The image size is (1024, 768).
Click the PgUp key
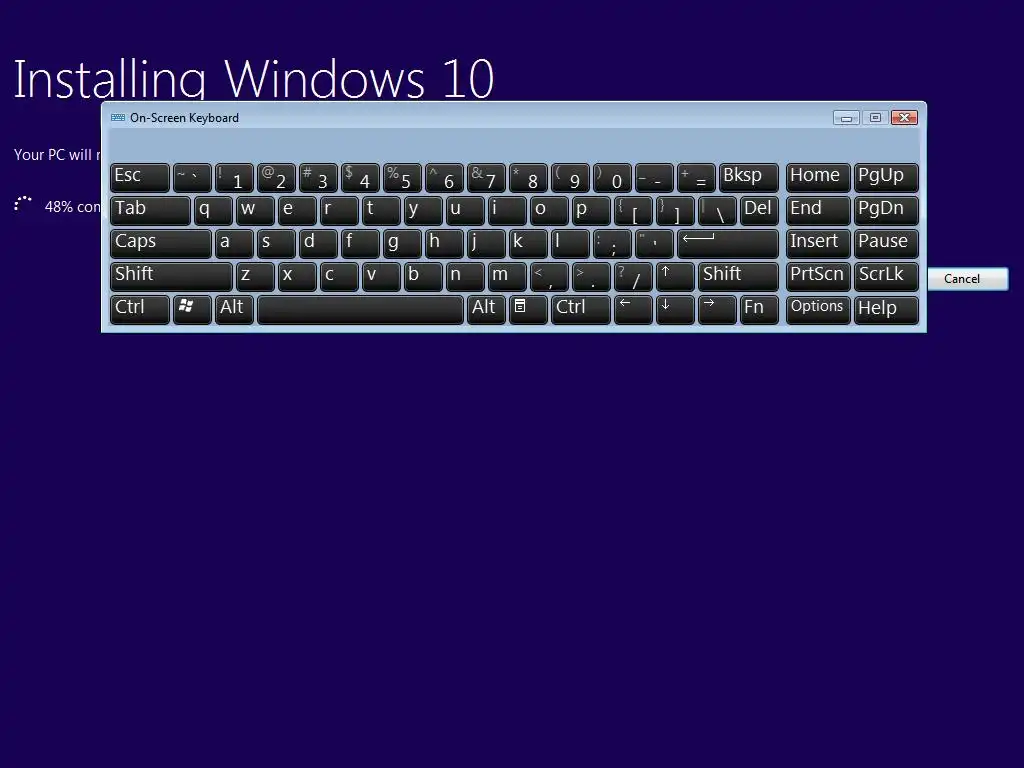click(886, 178)
